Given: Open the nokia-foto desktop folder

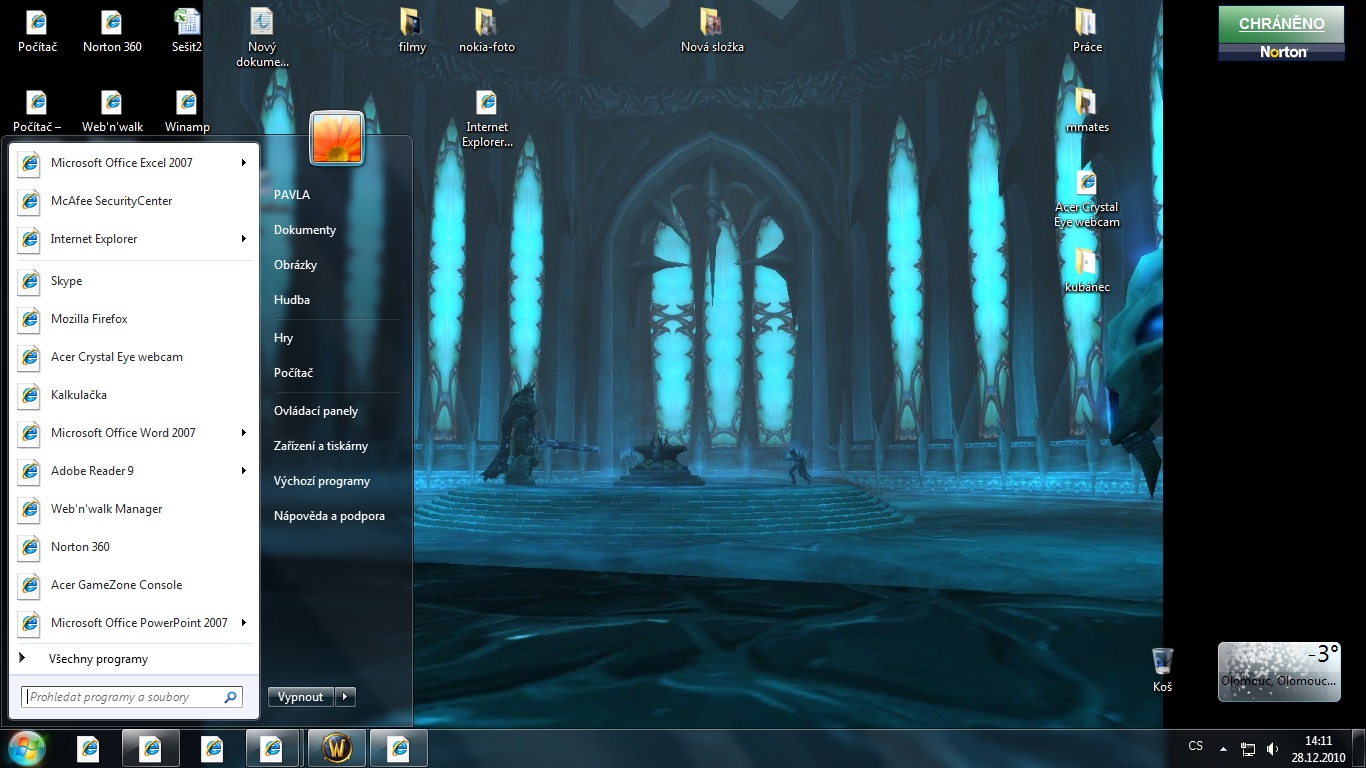Looking at the screenshot, I should tap(487, 30).
